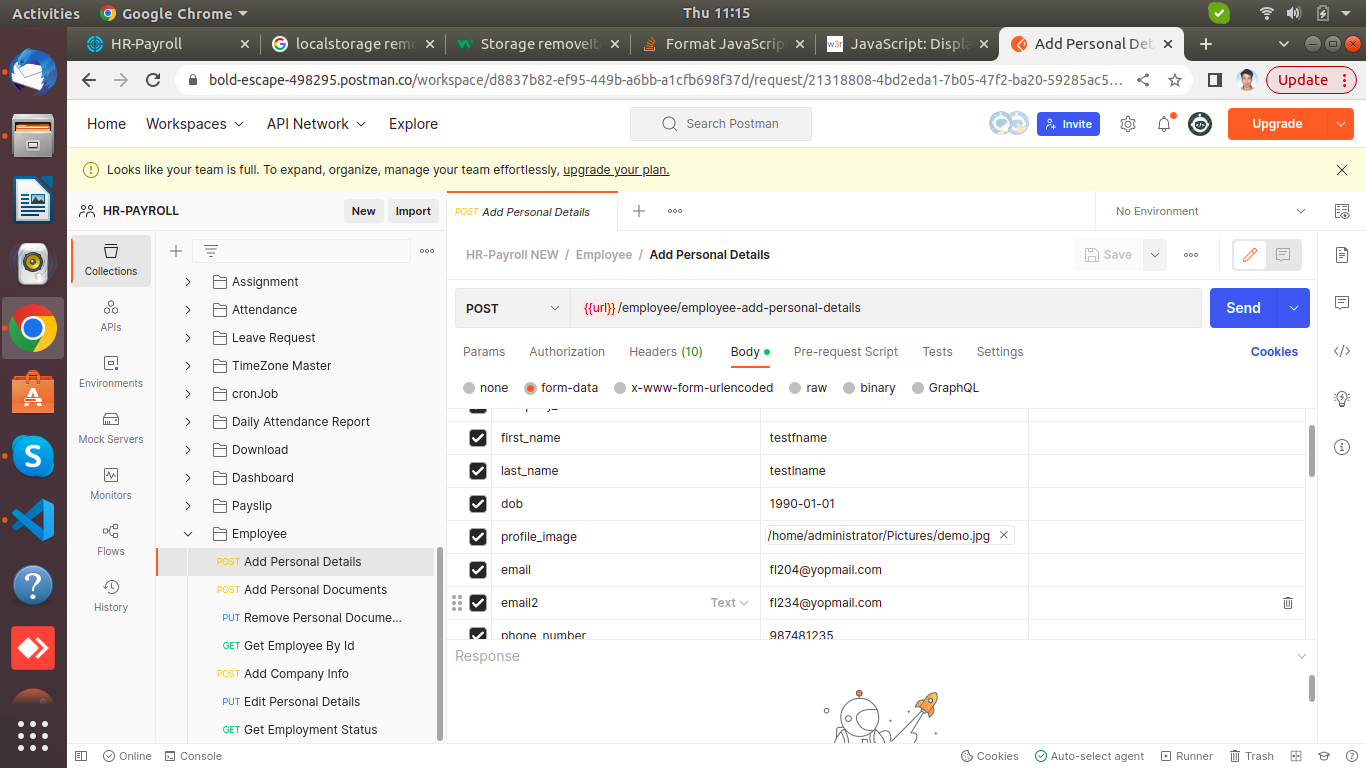Open the No Environment dropdown
The image size is (1366, 768).
1210,211
